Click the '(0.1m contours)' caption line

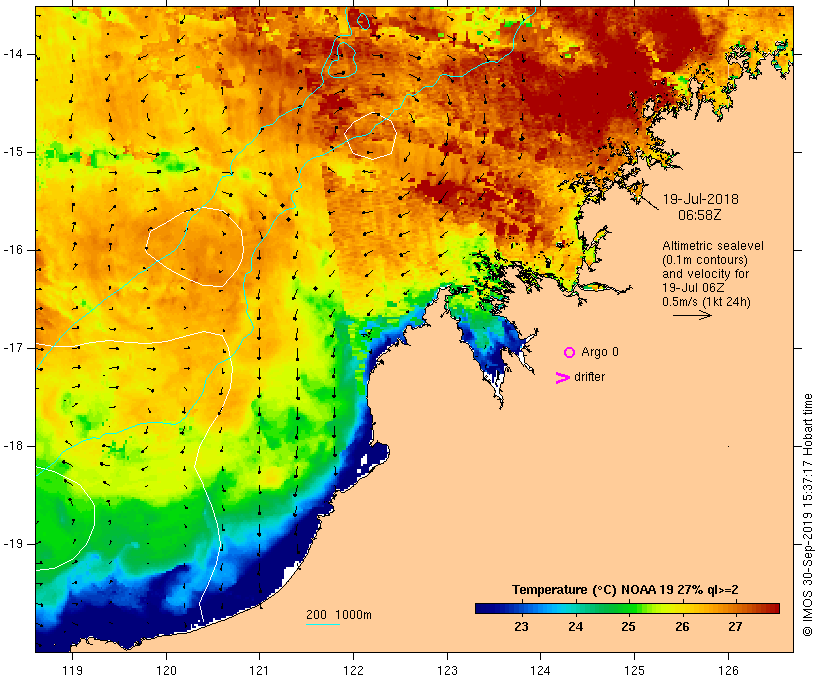click(x=705, y=260)
